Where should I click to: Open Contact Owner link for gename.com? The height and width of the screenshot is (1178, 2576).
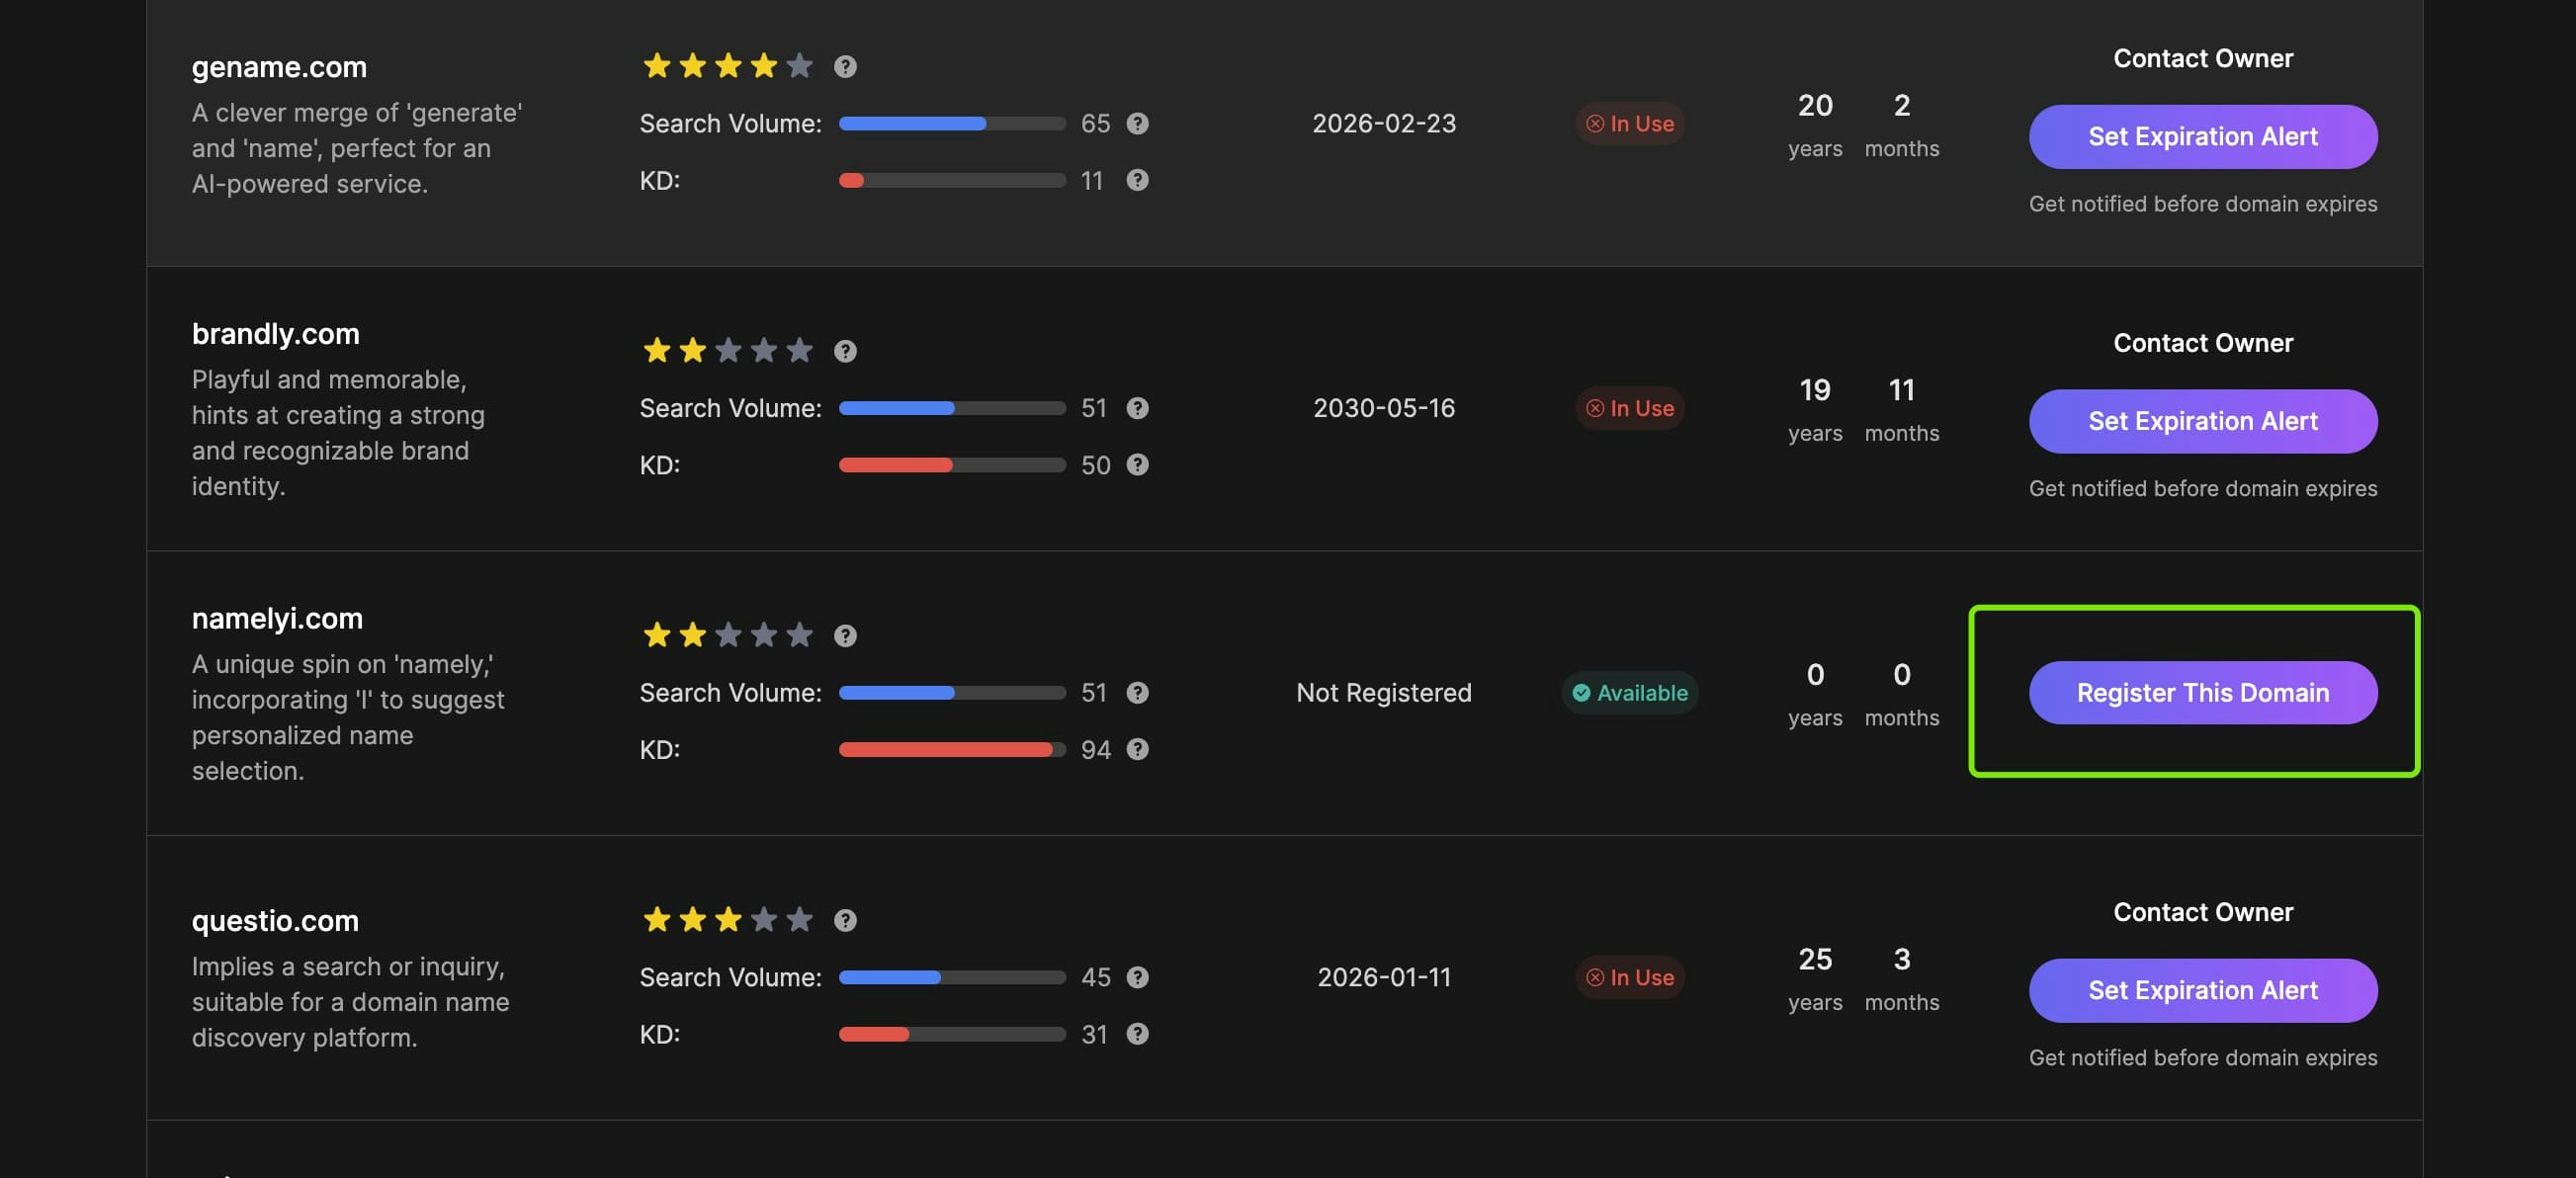pos(2202,58)
